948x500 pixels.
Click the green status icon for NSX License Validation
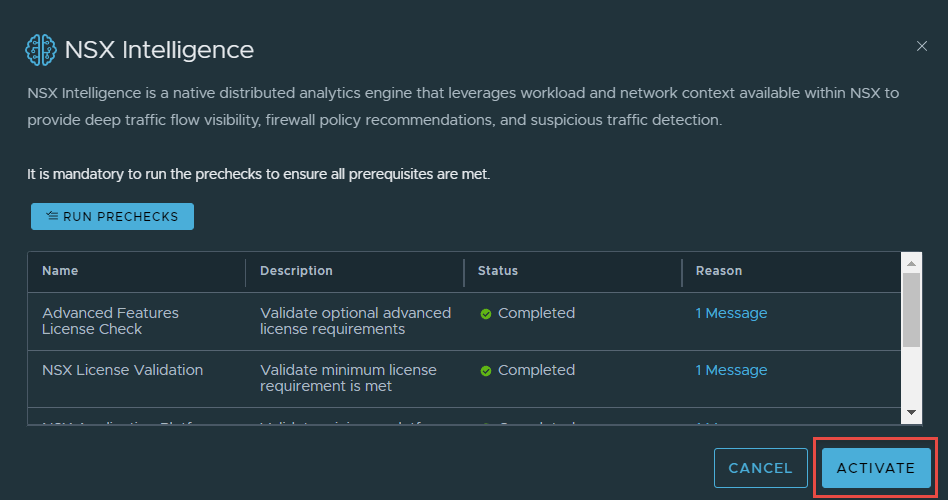(485, 371)
